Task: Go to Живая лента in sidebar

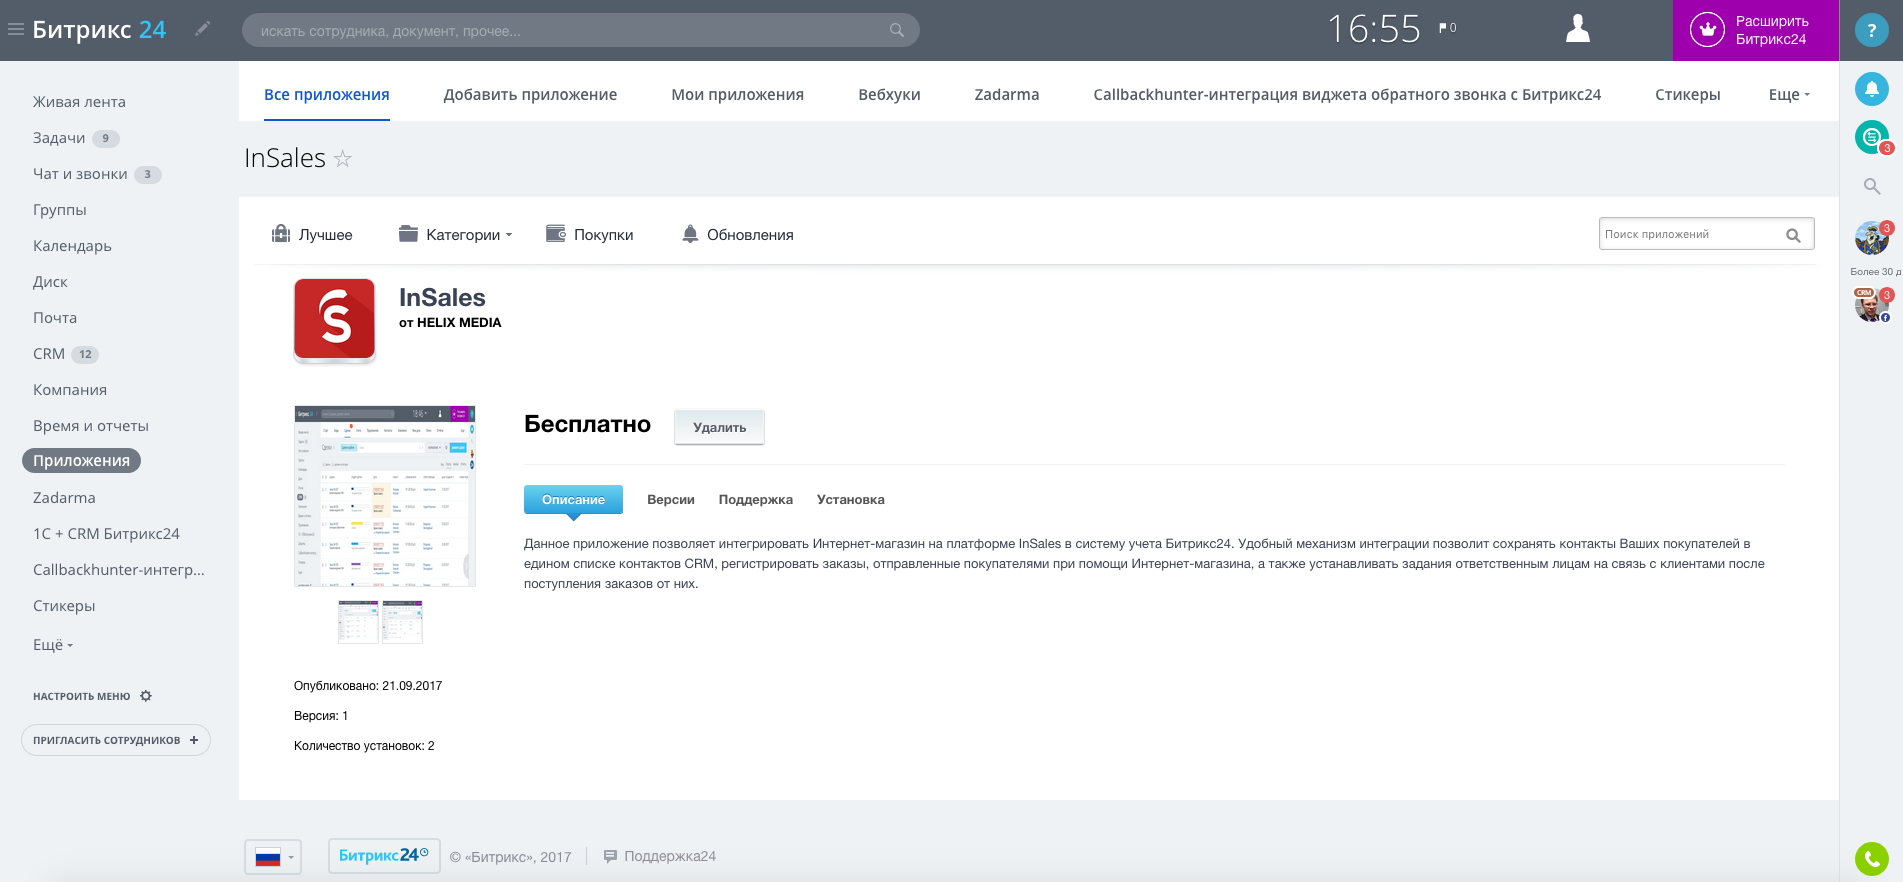Action: (79, 102)
